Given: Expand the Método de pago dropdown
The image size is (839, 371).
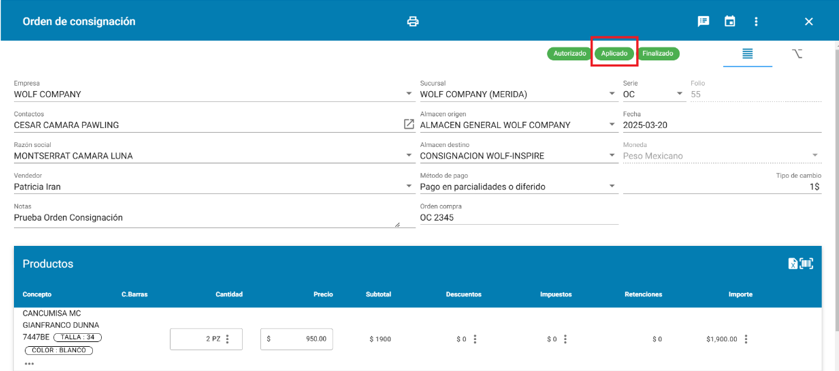Looking at the screenshot, I should [x=612, y=187].
